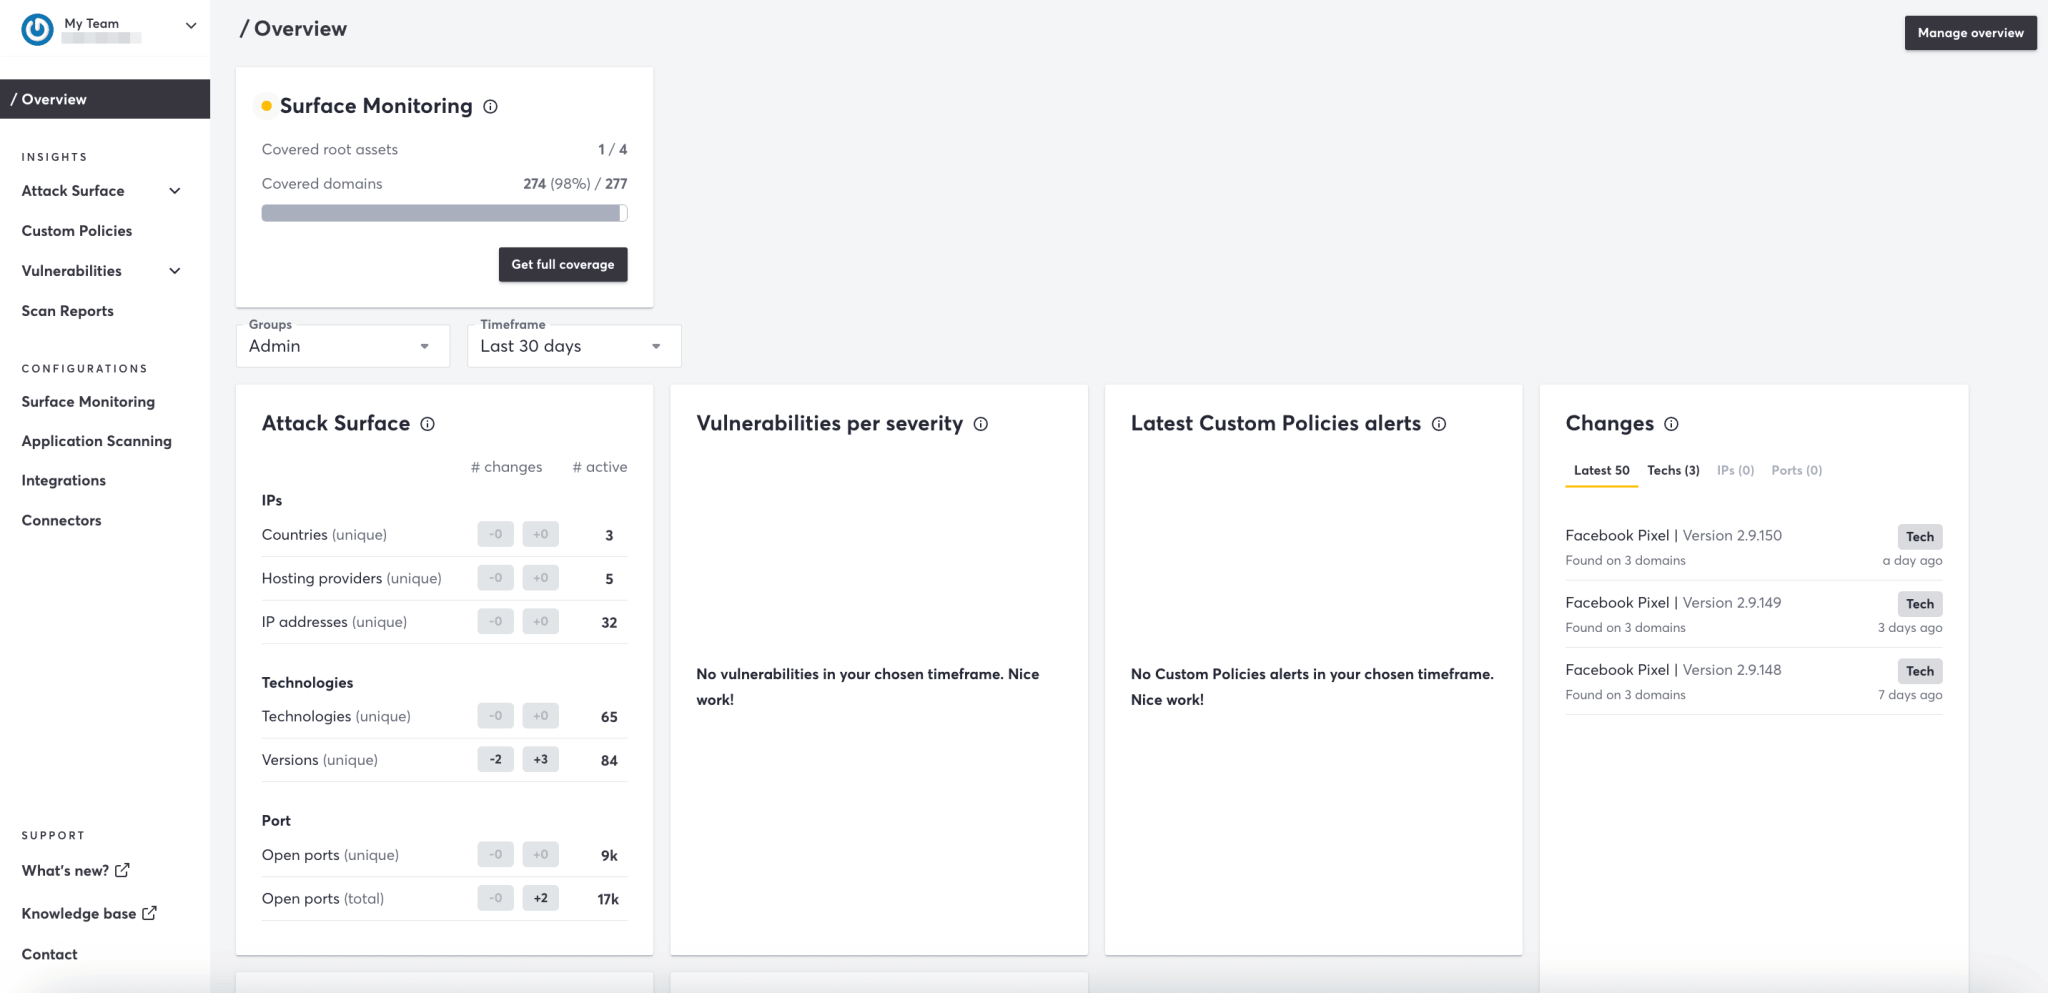Click the Manage overview button

1969,33
